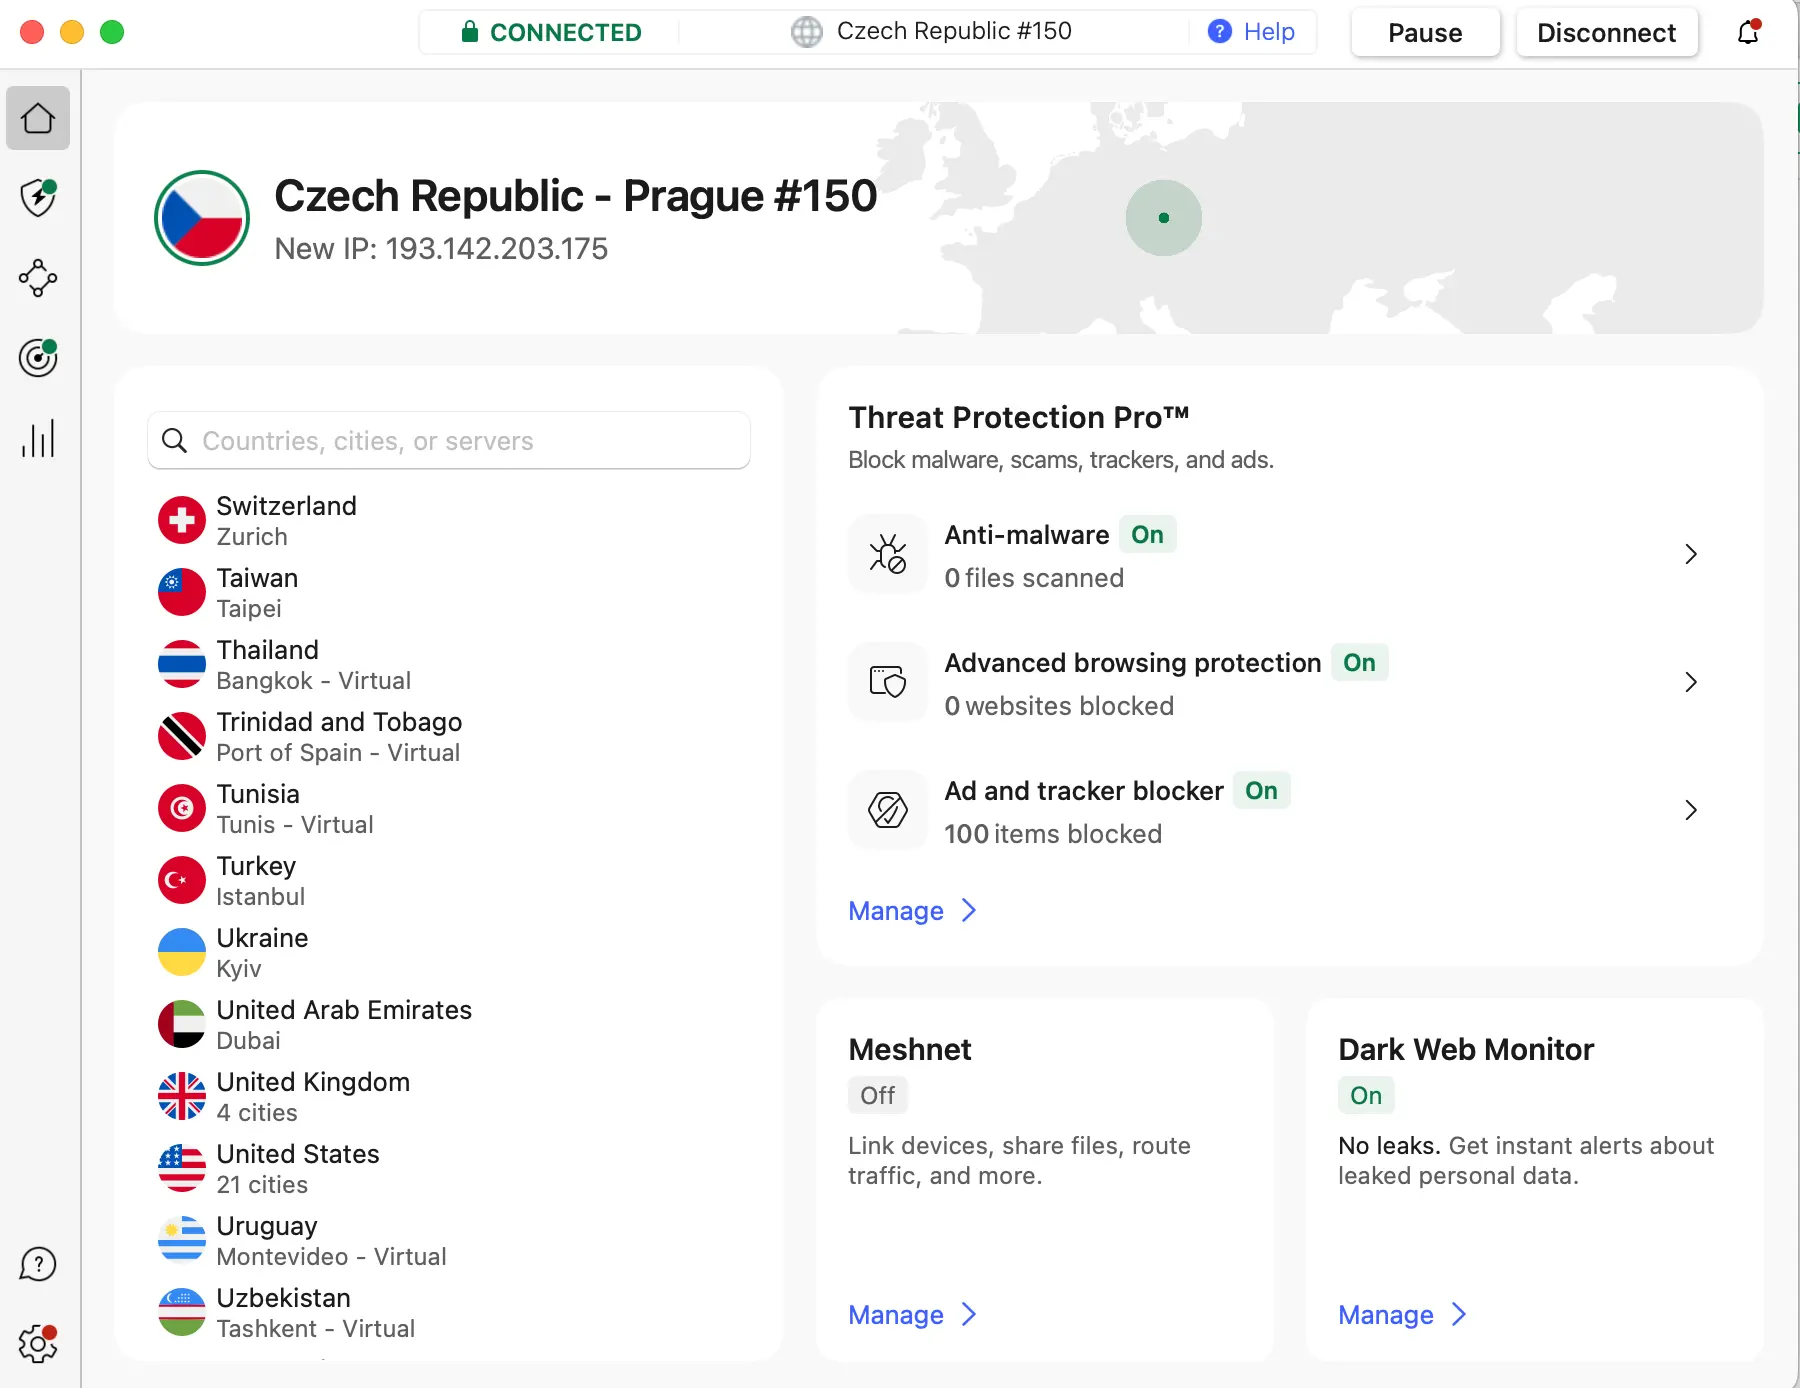The image size is (1800, 1388).
Task: Open the statistics bars icon in sidebar
Action: point(38,438)
